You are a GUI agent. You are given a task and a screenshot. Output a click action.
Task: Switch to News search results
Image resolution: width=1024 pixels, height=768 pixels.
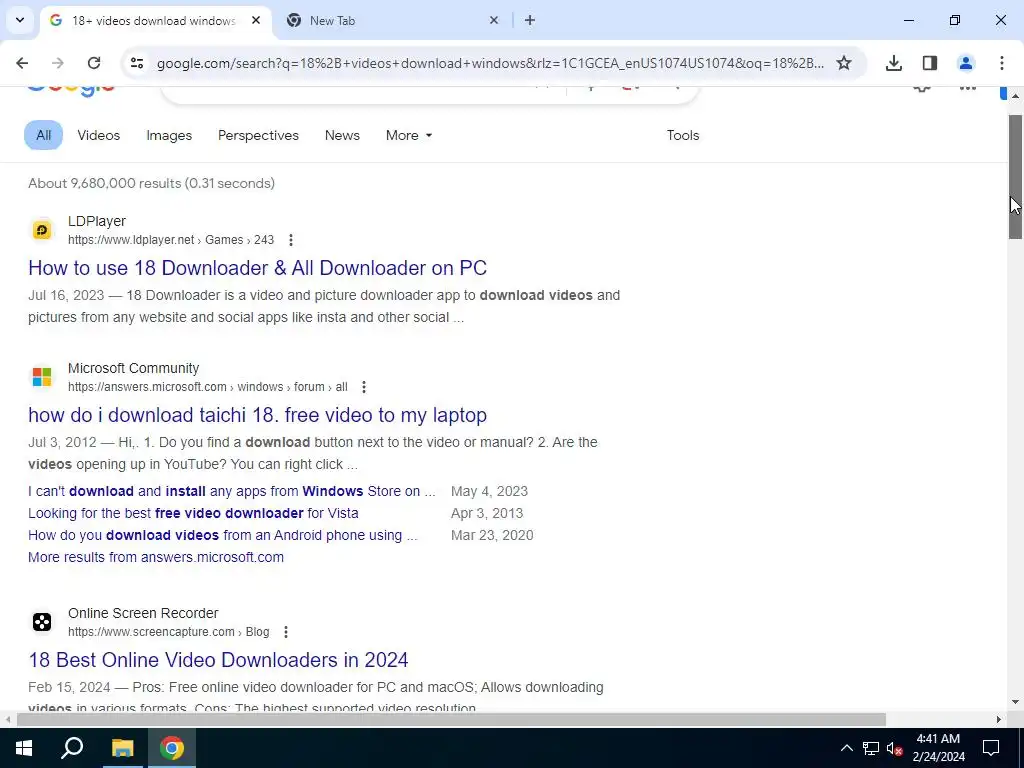point(342,135)
